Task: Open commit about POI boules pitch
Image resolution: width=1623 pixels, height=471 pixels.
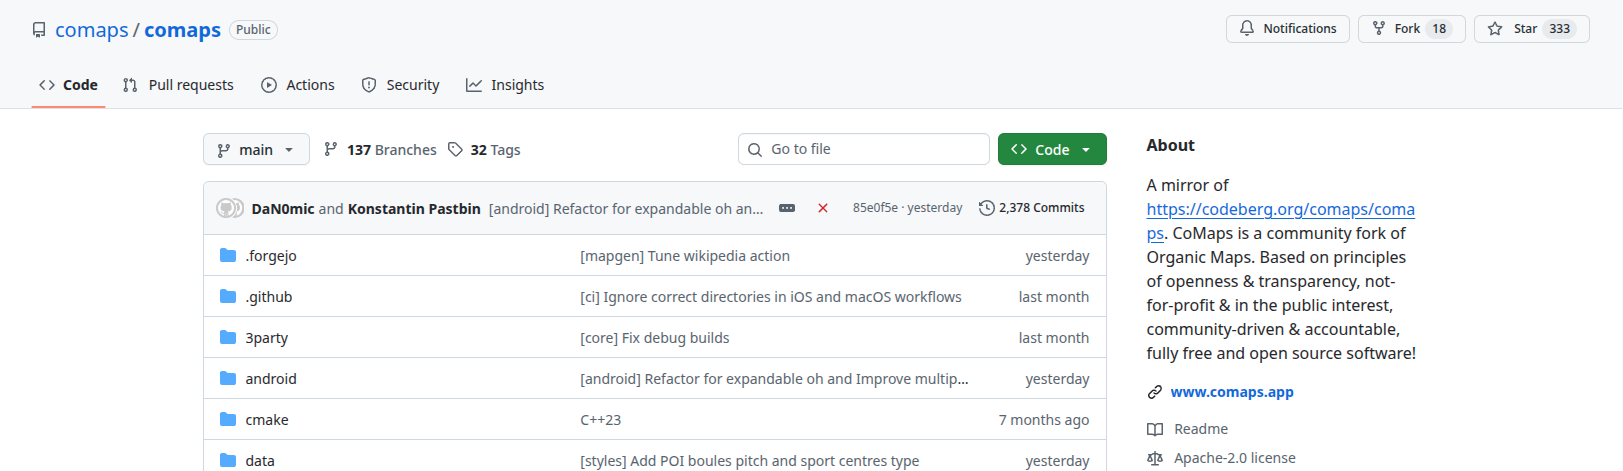Action: click(750, 461)
